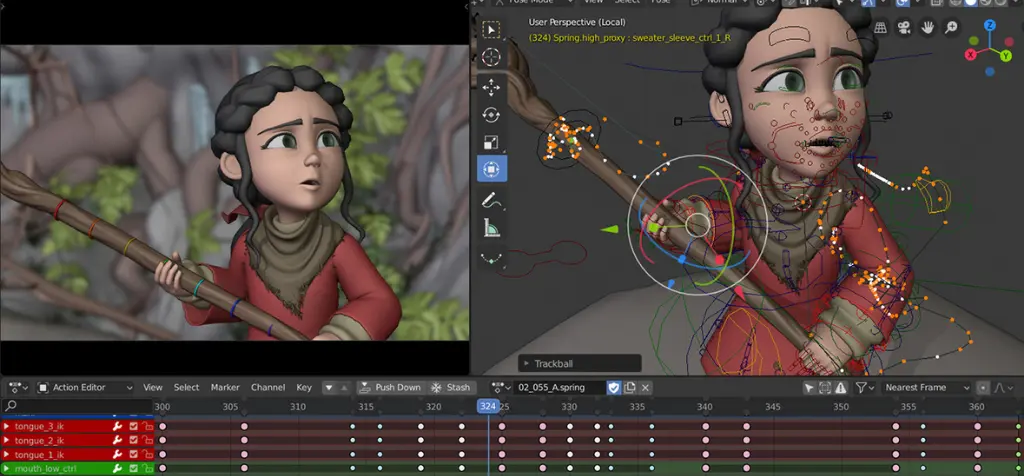The width and height of the screenshot is (1024, 476).
Task: Click the red X axis on the navigation gizmo
Action: point(971,55)
